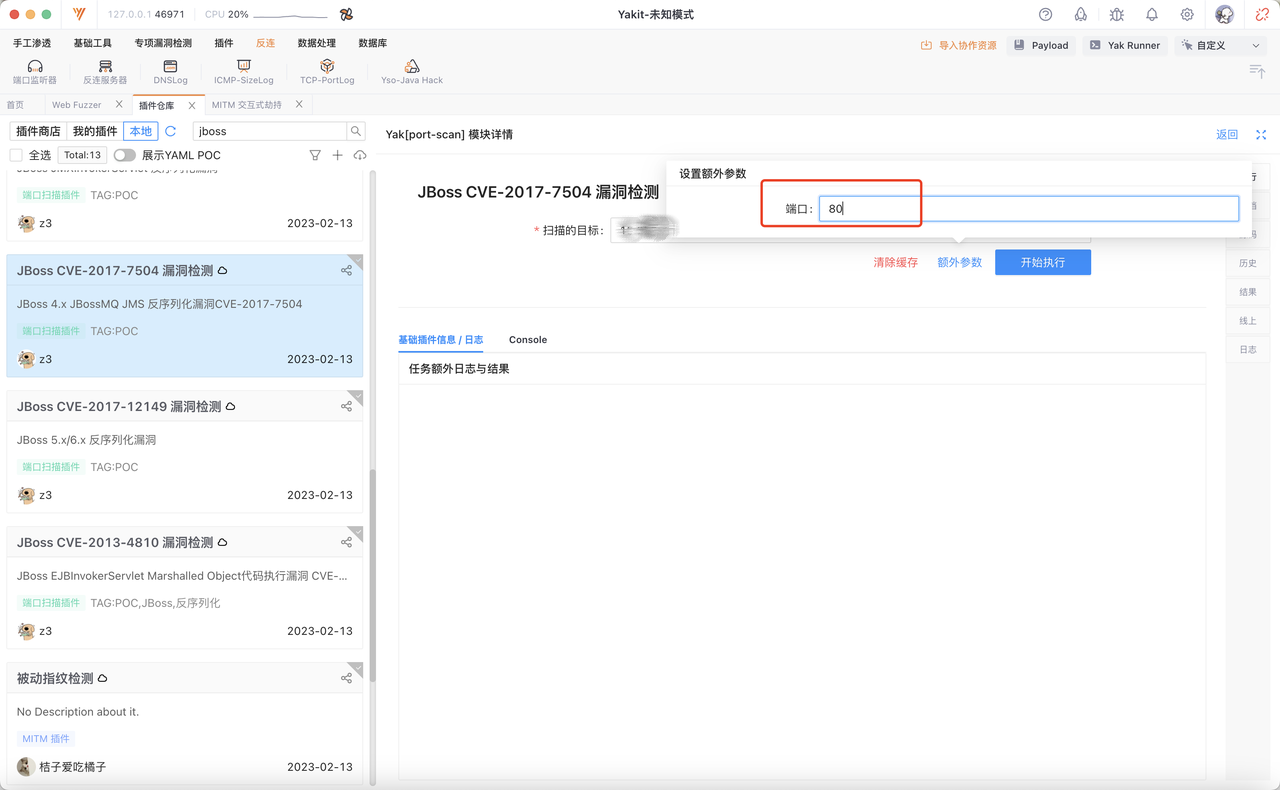Select the JBoss CVE-2013-4810 漏洞检测 plugin card
This screenshot has width=1280, height=790.
(185, 586)
